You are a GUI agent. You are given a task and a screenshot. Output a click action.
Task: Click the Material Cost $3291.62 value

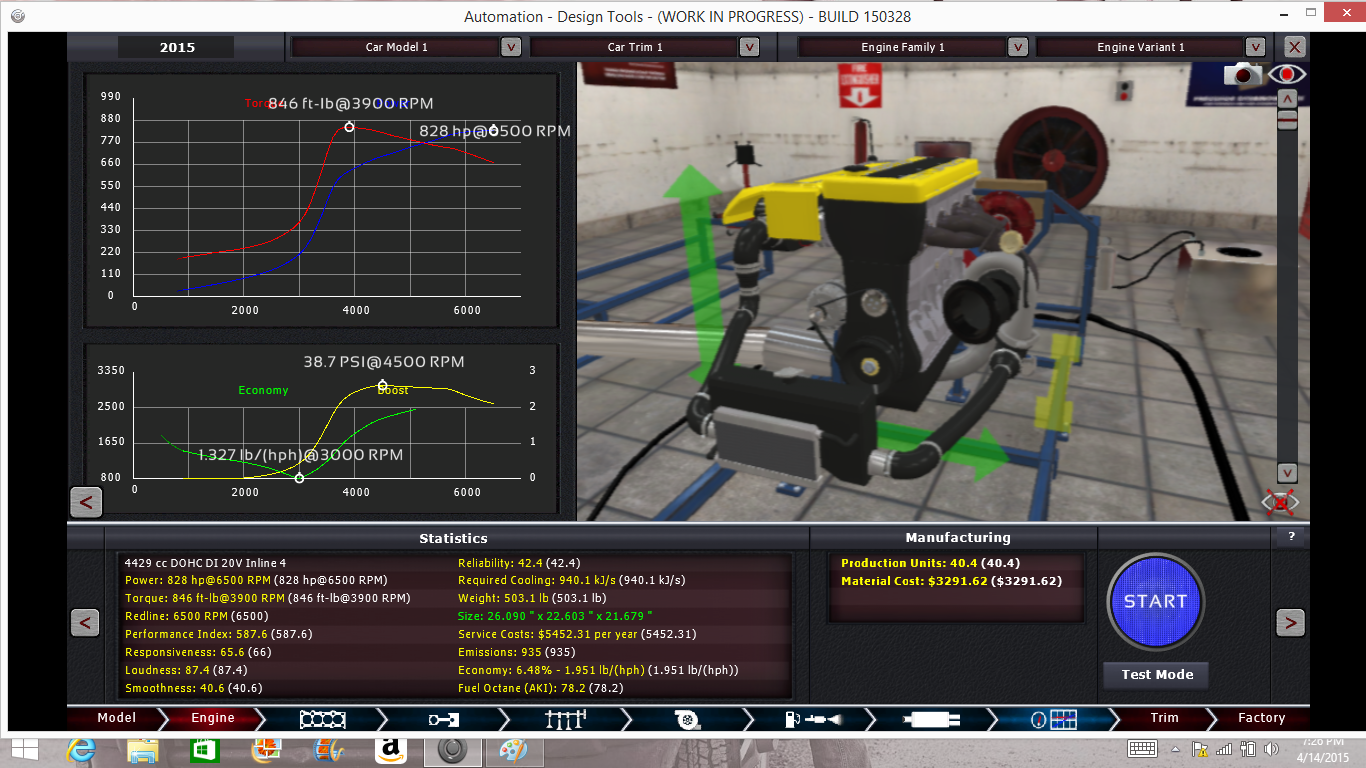coord(951,581)
